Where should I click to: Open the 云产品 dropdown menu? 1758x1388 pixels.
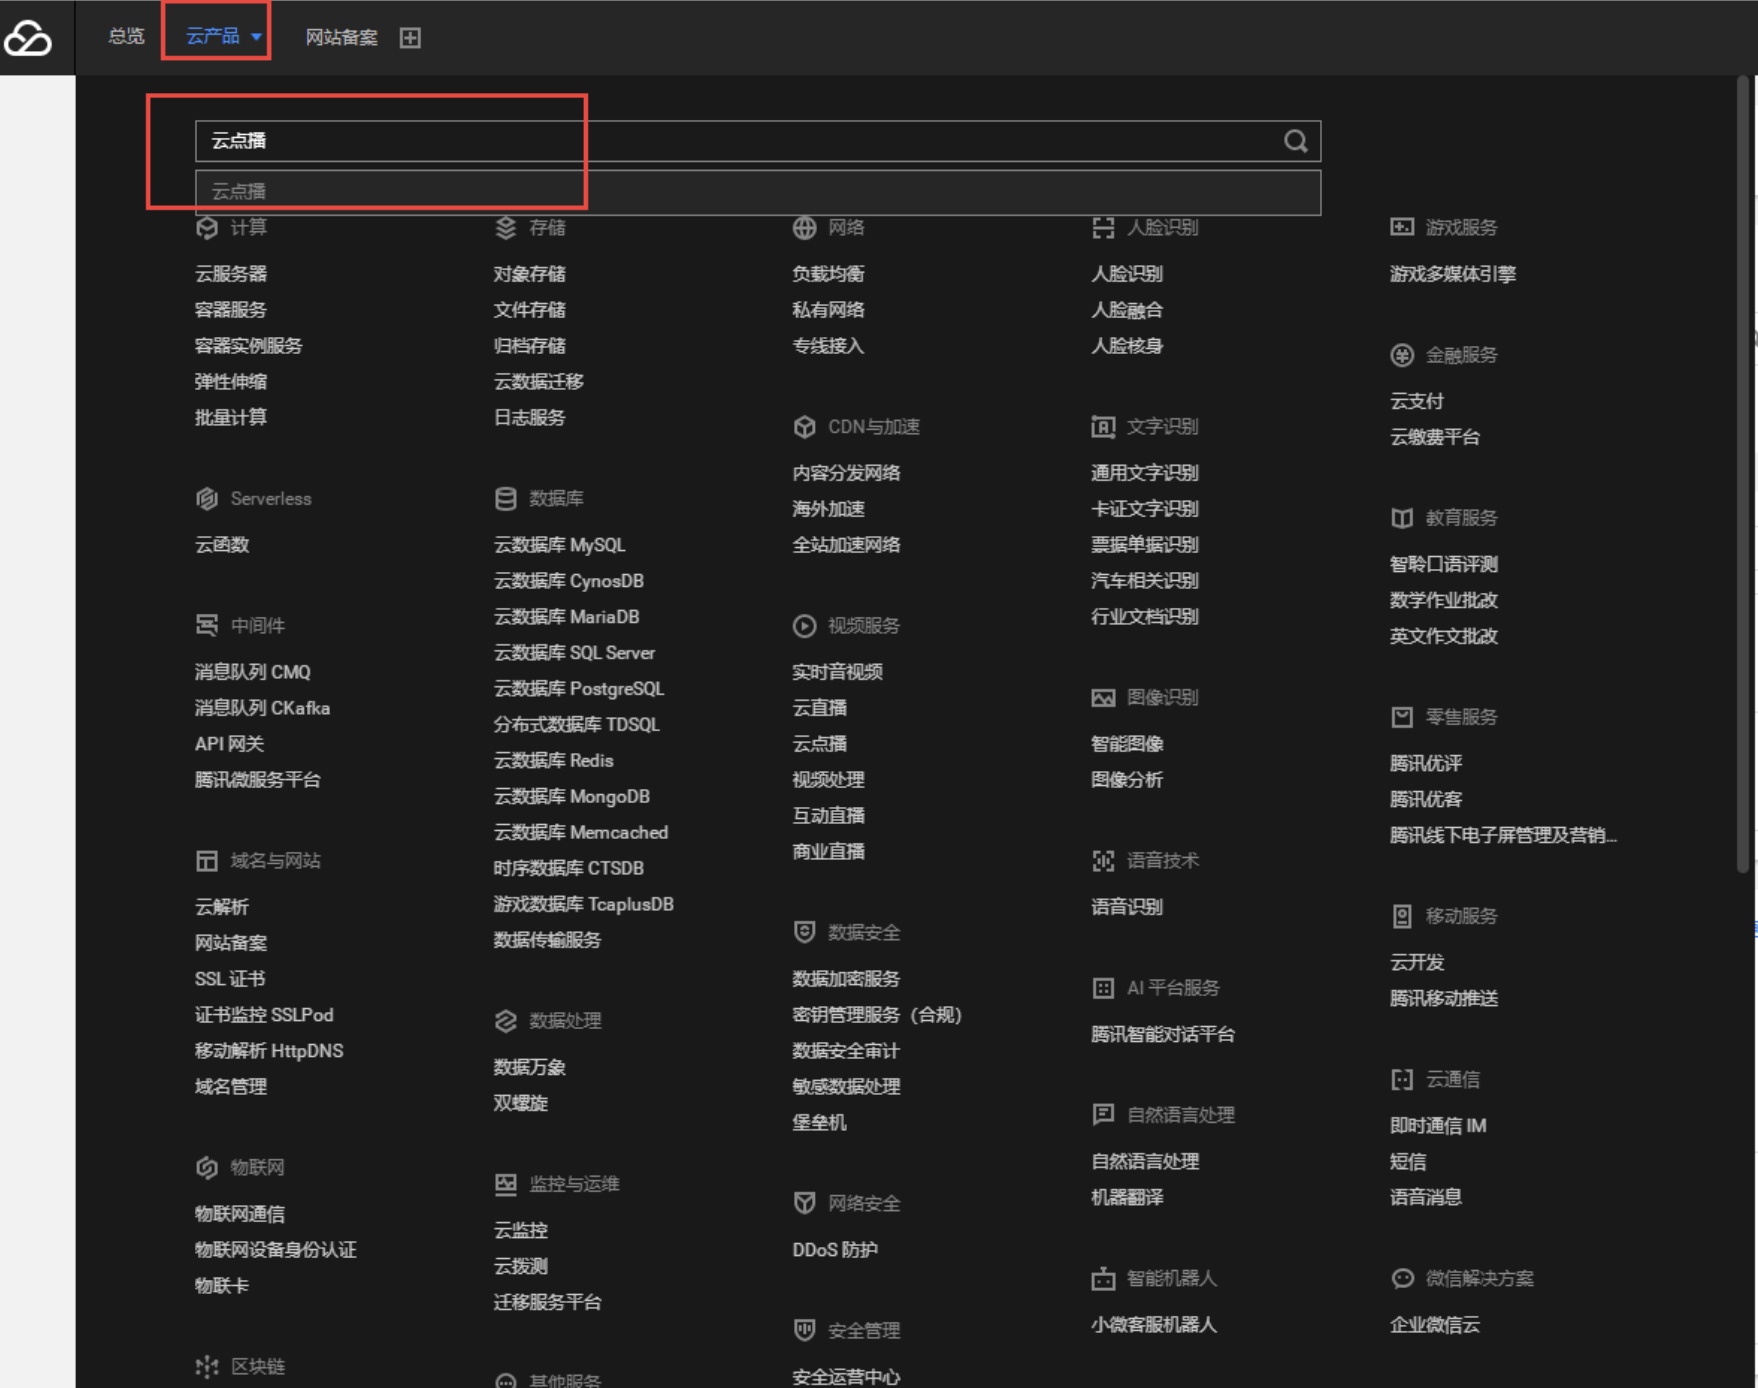click(223, 37)
